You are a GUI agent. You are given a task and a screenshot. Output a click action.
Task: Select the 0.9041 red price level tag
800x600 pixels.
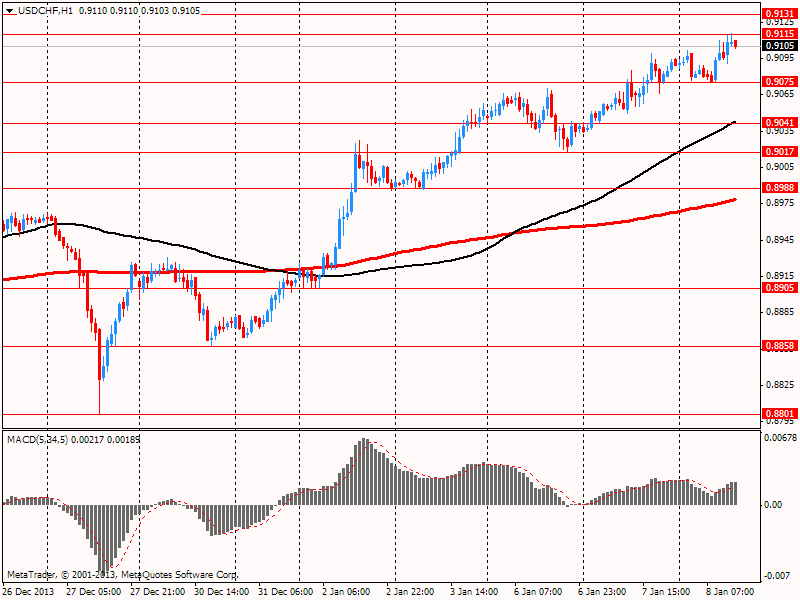(778, 123)
